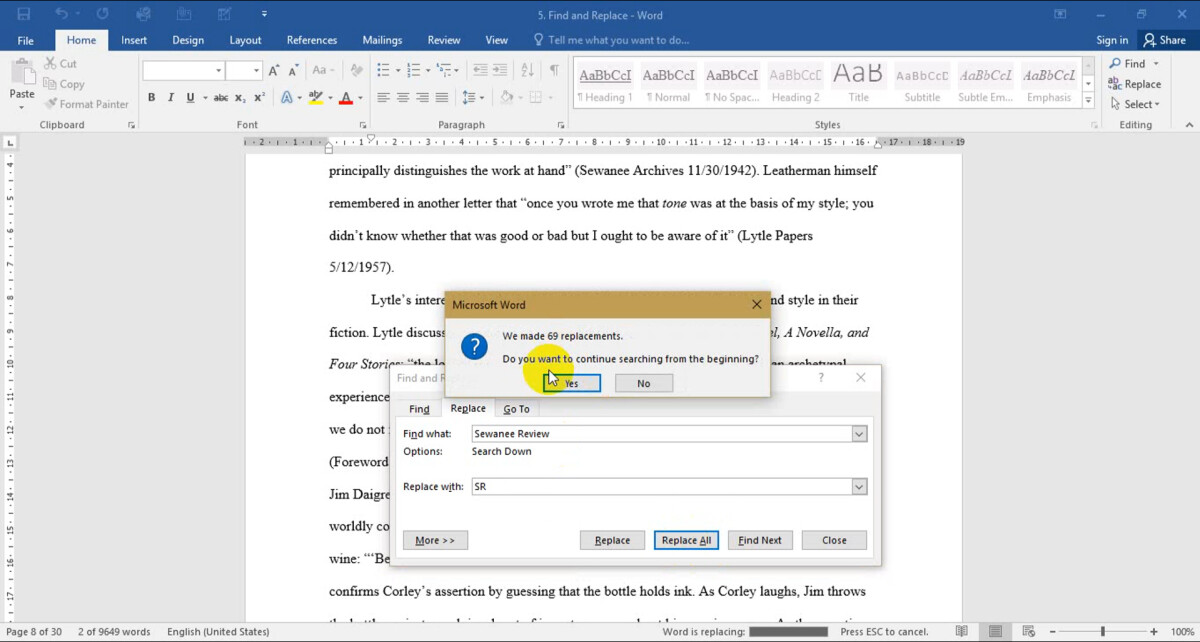Click the zoom slider handle

1103,632
